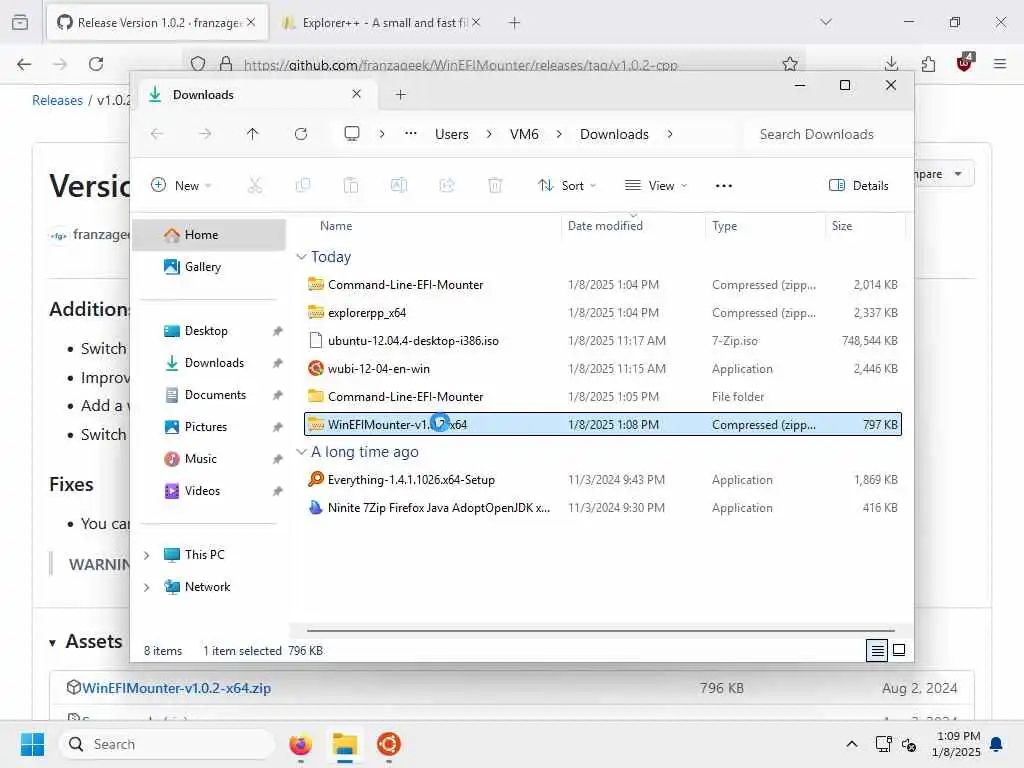Open the hidden path ellipsis in address bar
This screenshot has width=1024, height=768.
(x=411, y=133)
